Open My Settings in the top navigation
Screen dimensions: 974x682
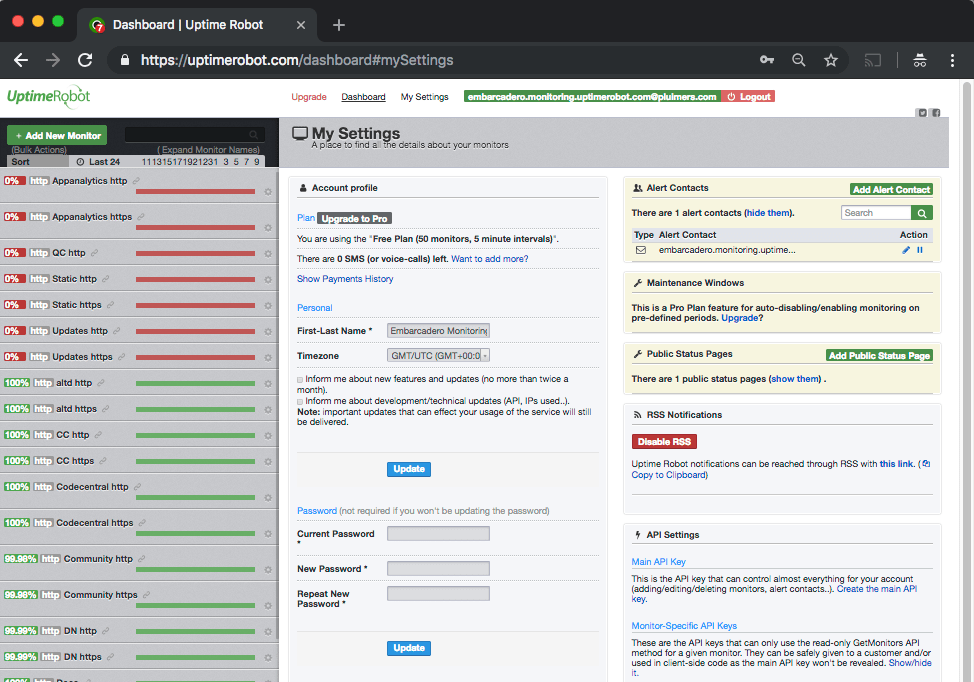click(424, 97)
